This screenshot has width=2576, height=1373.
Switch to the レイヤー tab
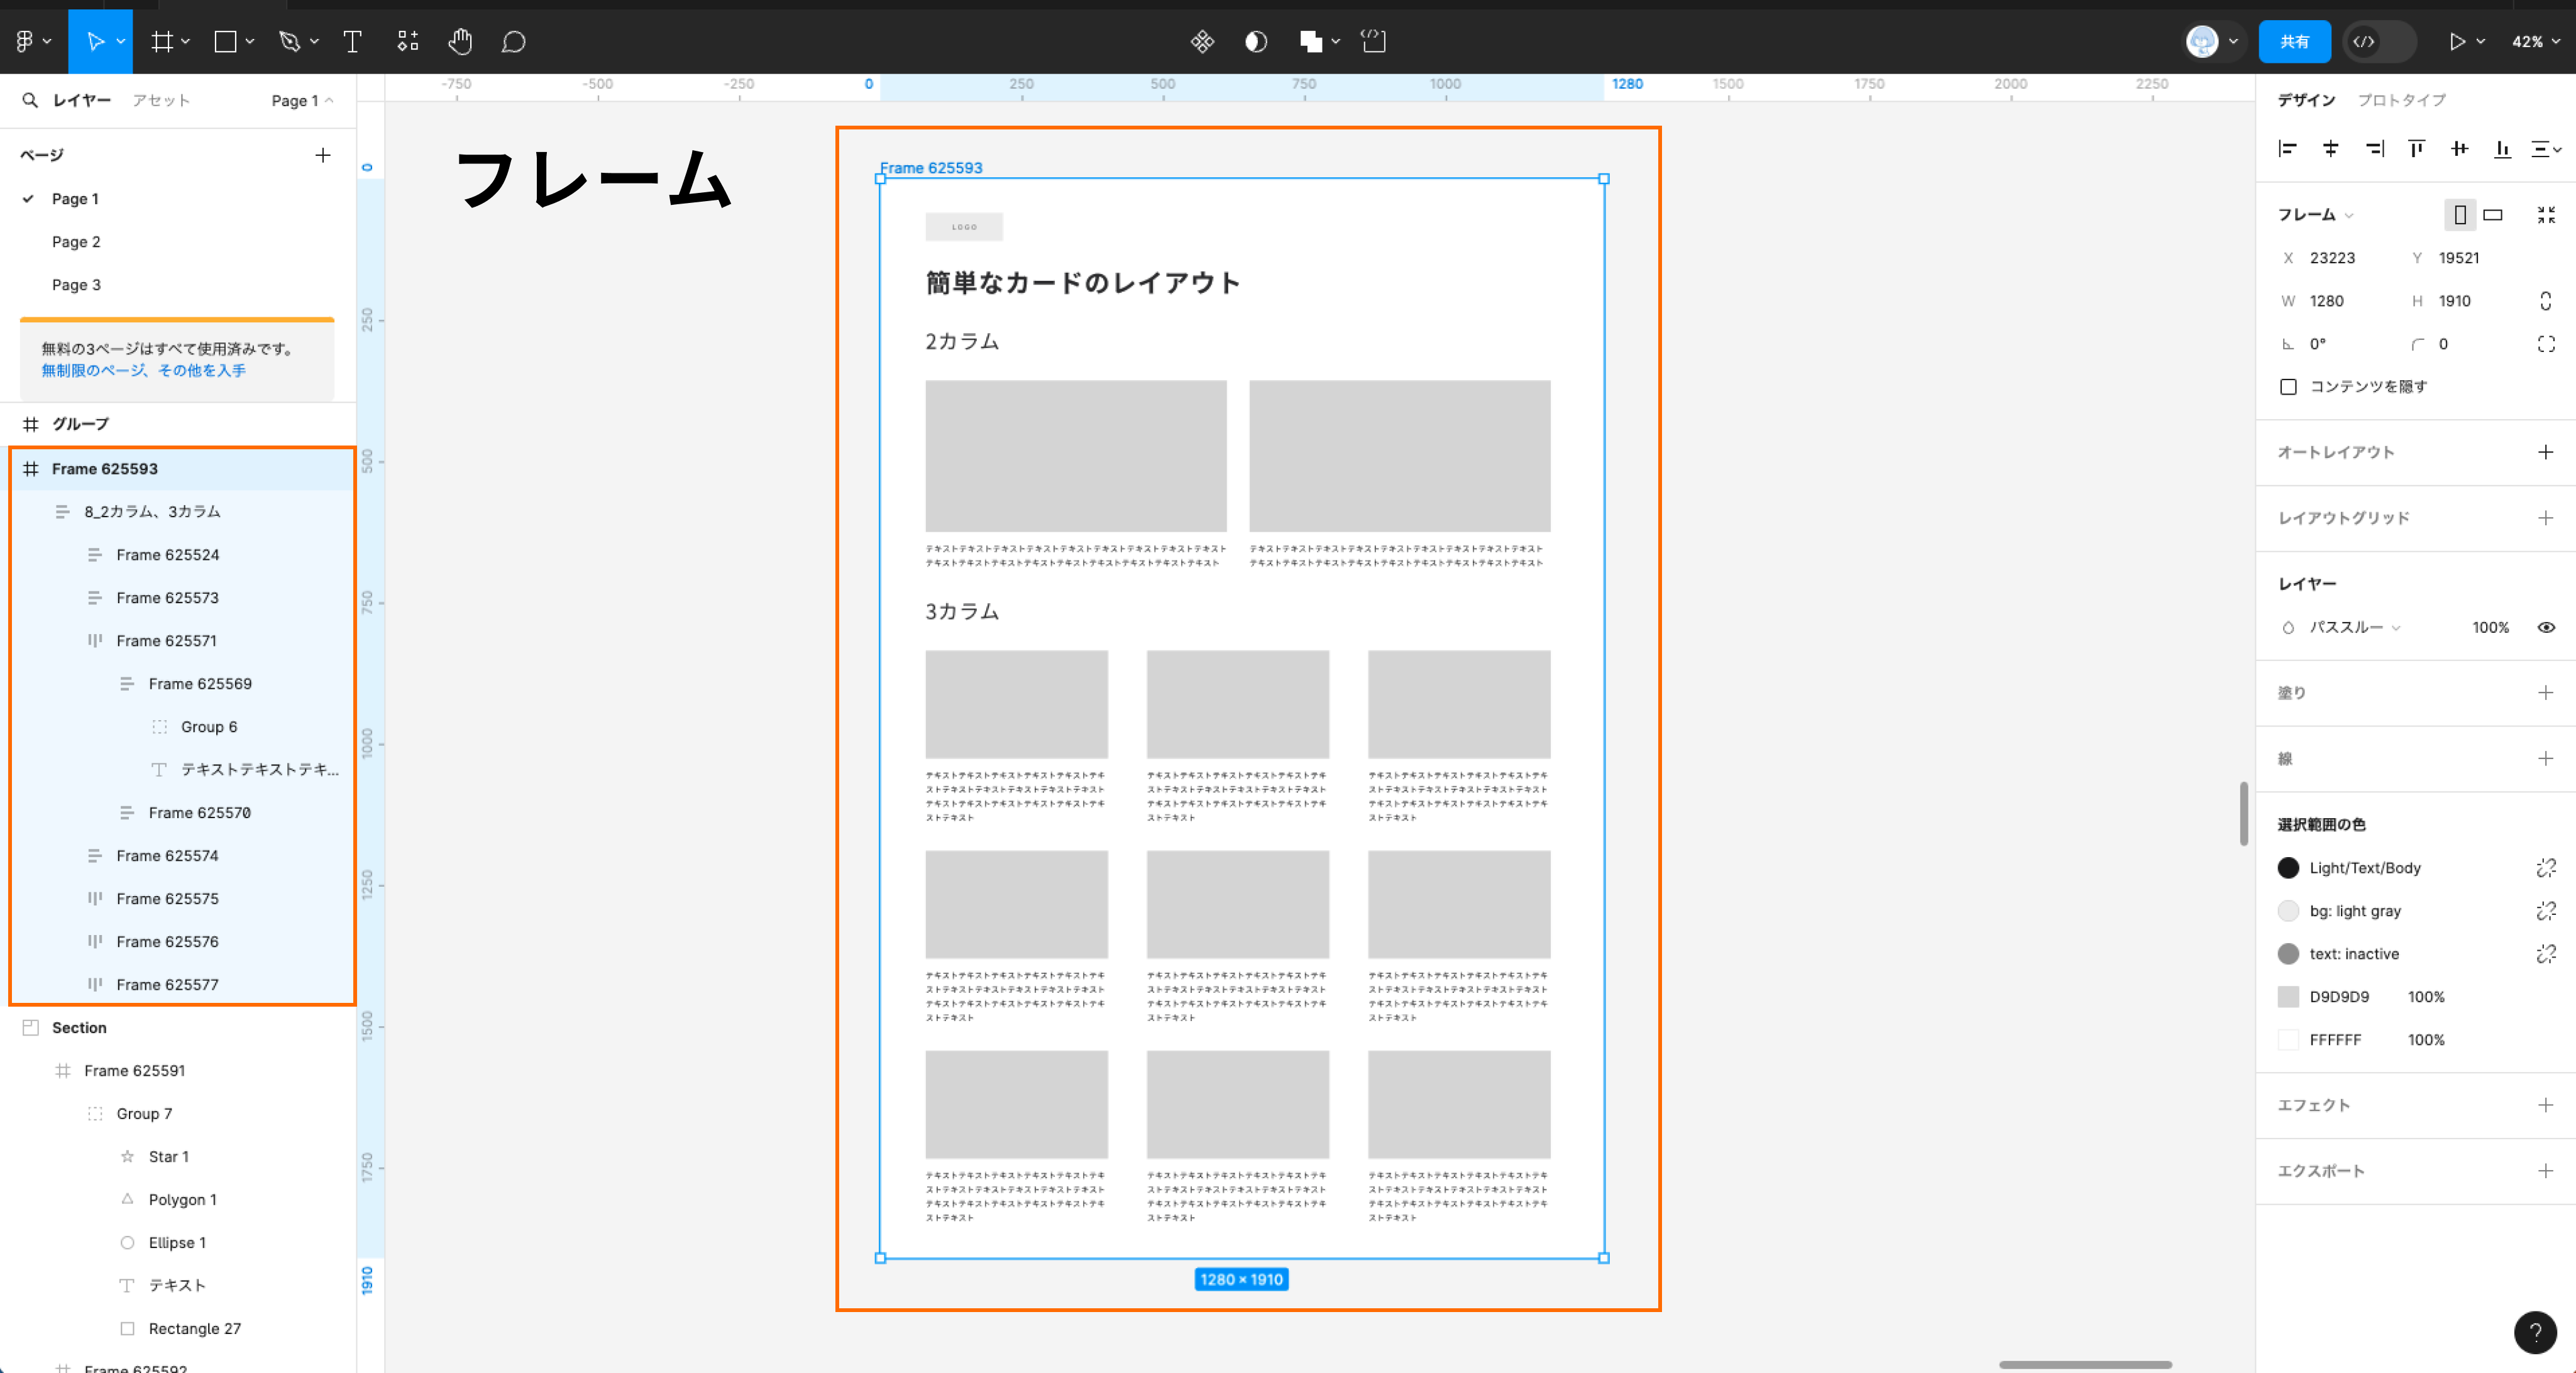tap(82, 100)
